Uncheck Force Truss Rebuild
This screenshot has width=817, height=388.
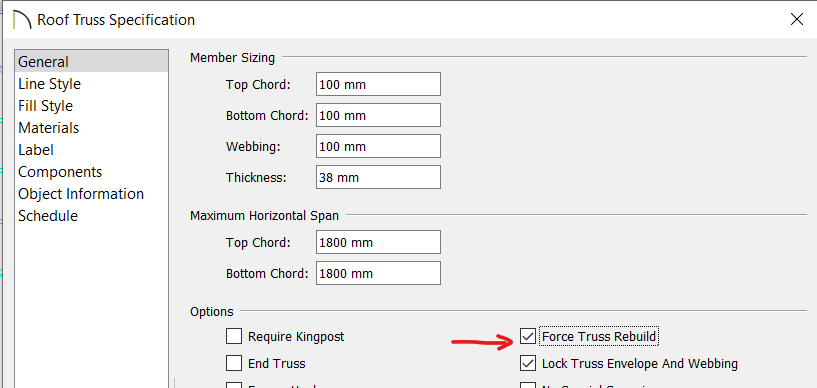pos(528,336)
